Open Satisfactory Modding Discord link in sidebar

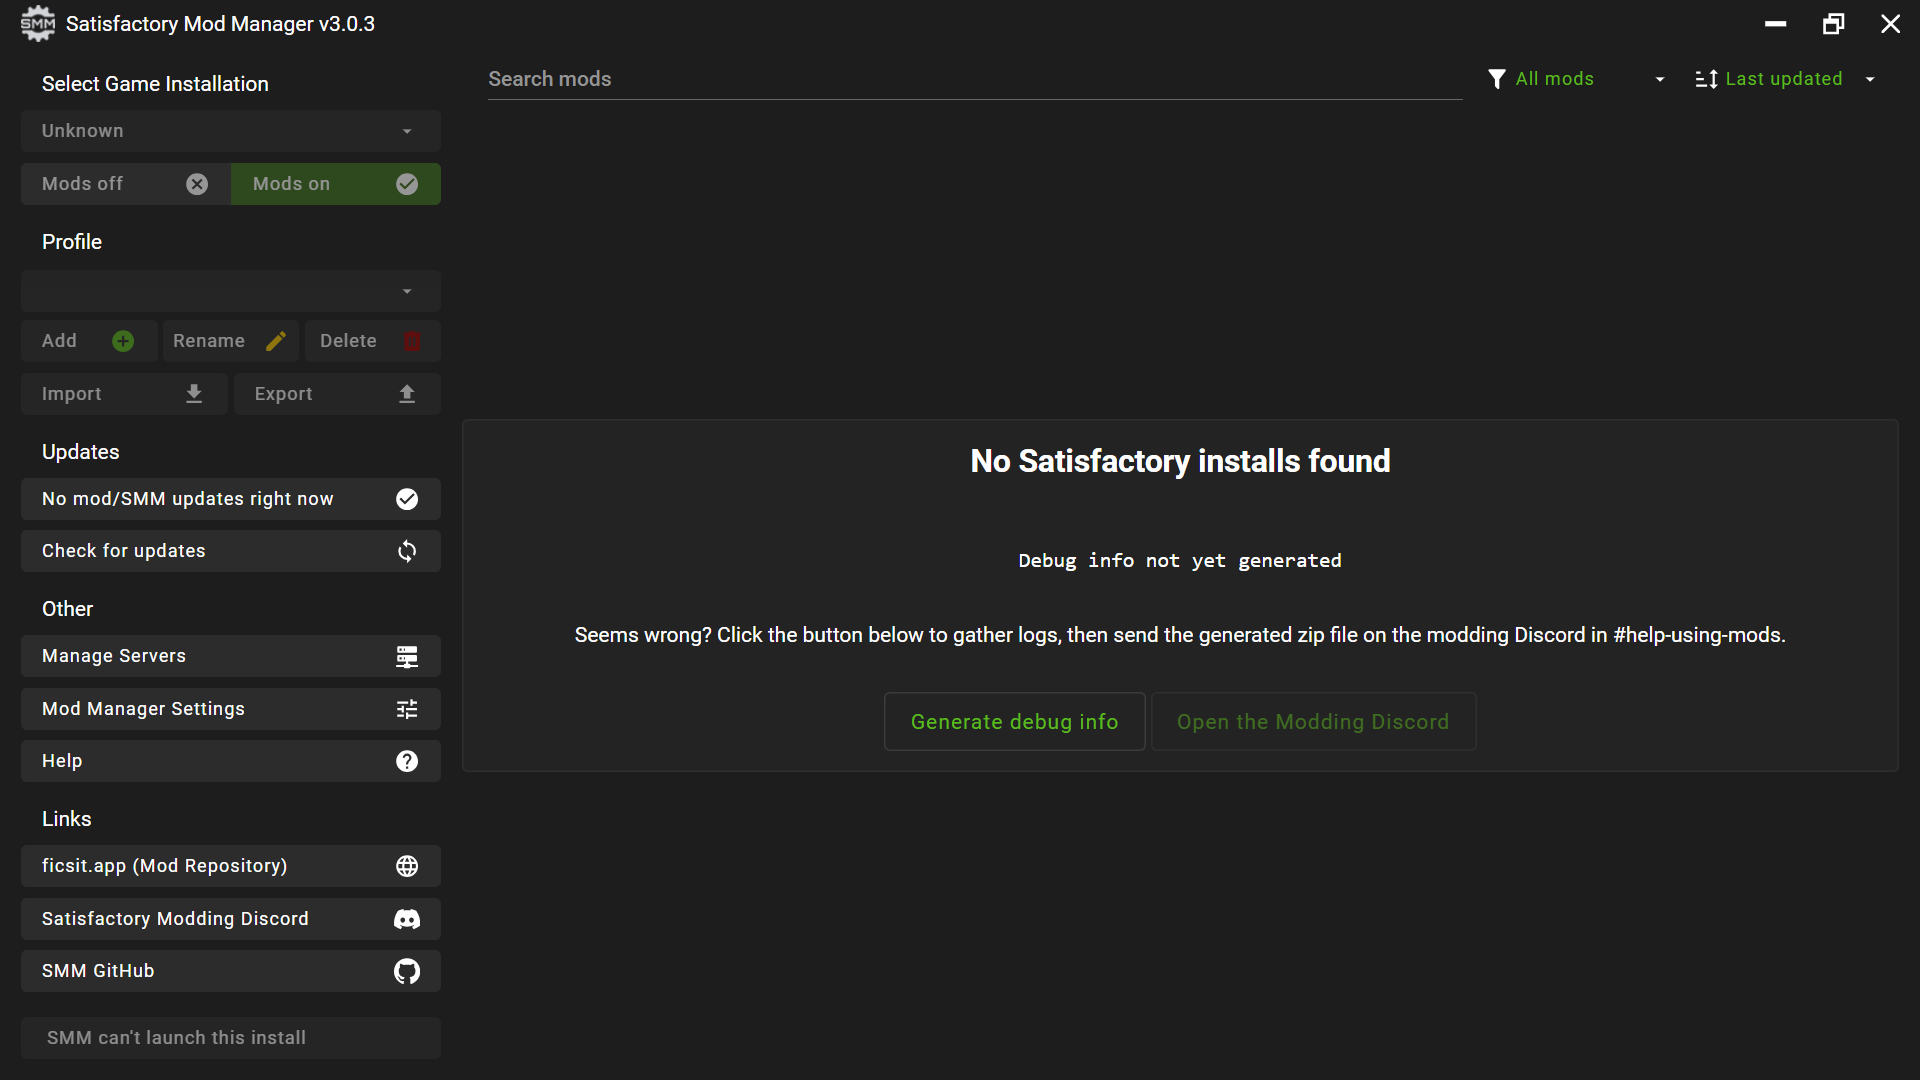(x=231, y=919)
